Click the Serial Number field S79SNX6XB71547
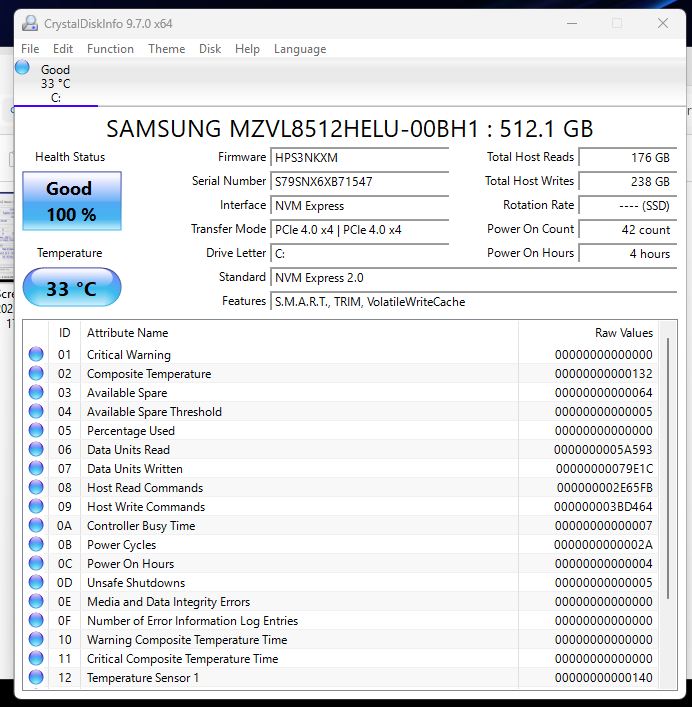The image size is (692, 707). (360, 182)
